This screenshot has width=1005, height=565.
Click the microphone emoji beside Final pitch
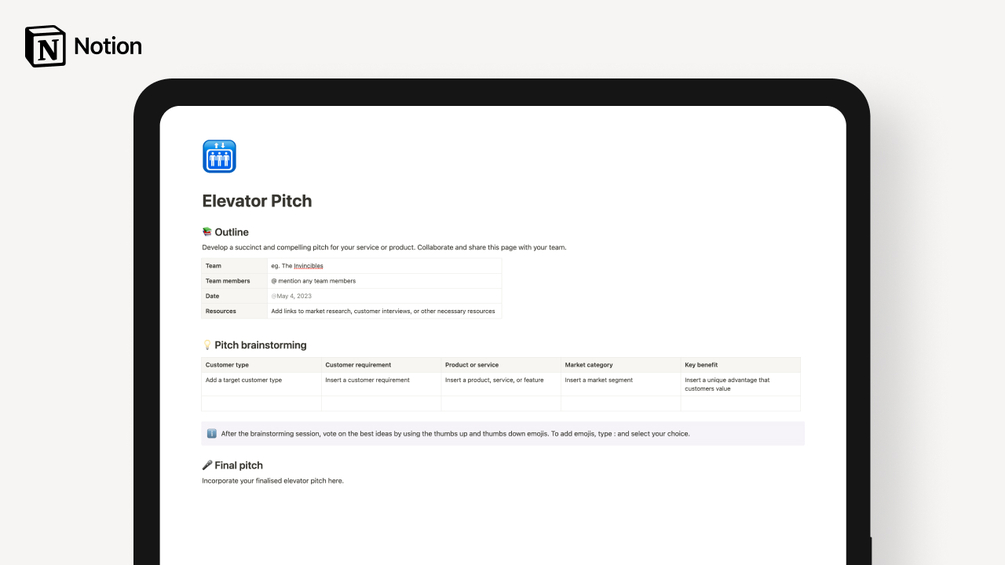tap(207, 465)
